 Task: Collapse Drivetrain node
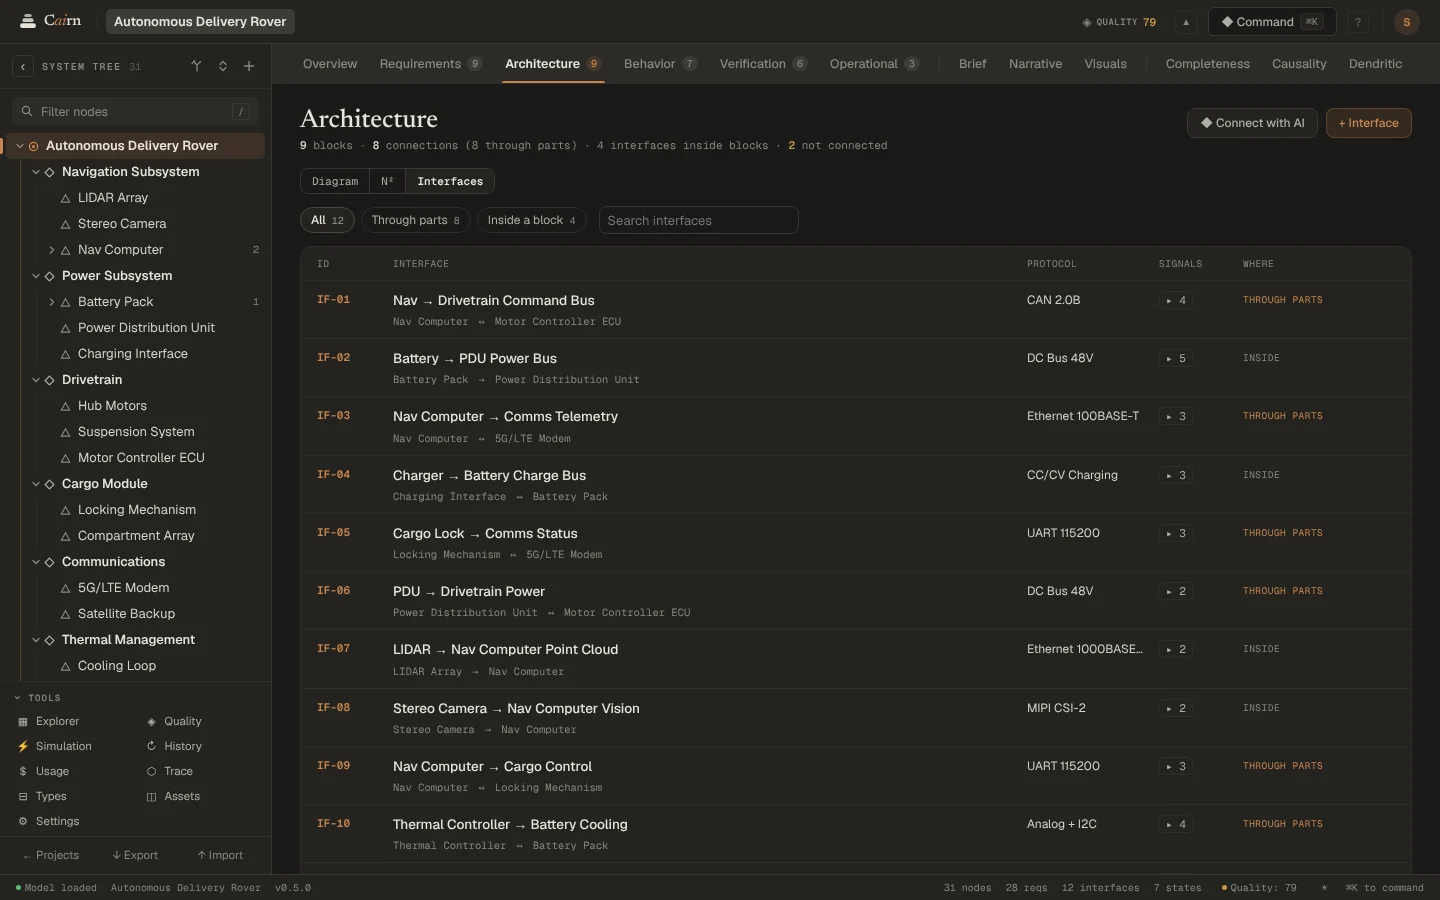(x=36, y=380)
